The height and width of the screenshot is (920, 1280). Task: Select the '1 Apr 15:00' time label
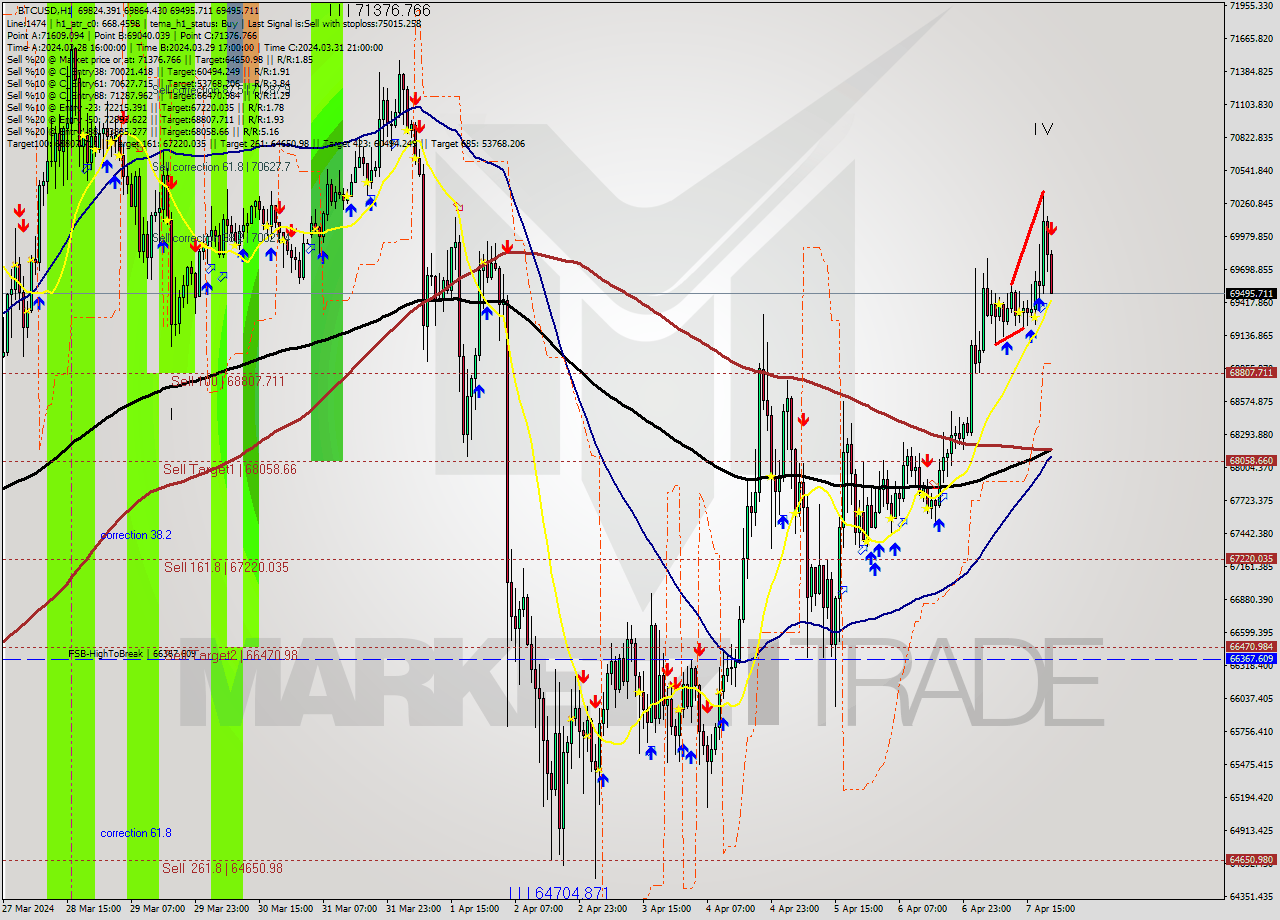click(x=475, y=909)
